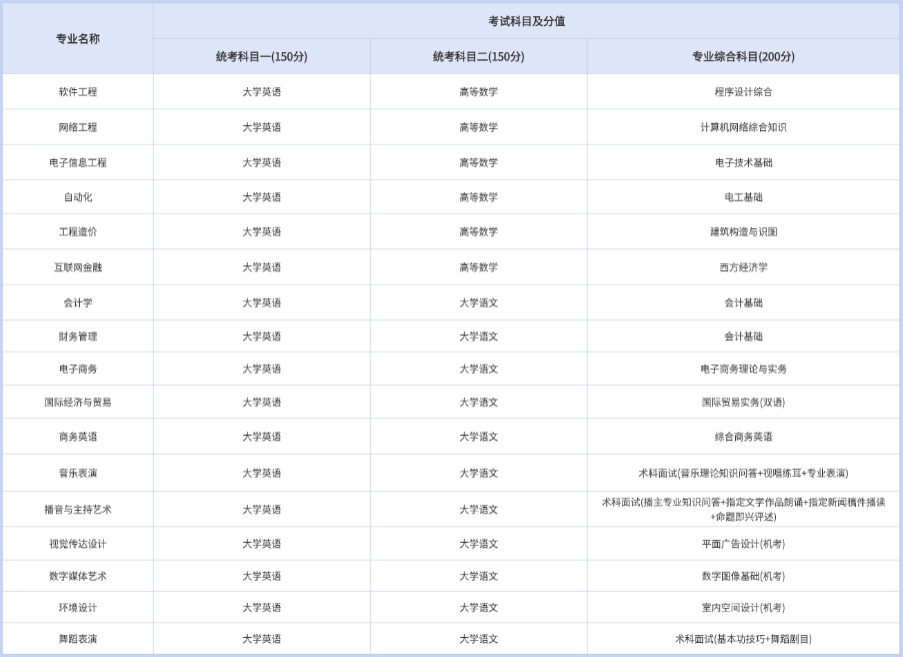
Task: Click the 专业名称 column header
Action: tap(78, 39)
